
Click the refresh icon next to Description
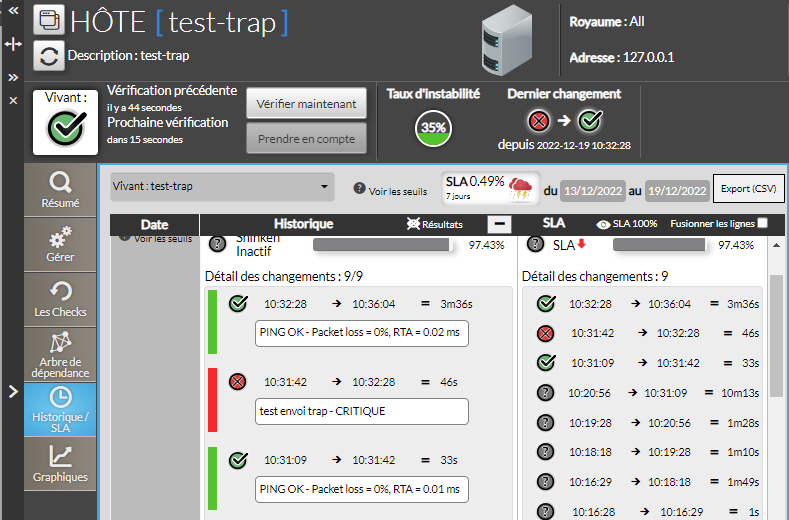click(x=49, y=56)
